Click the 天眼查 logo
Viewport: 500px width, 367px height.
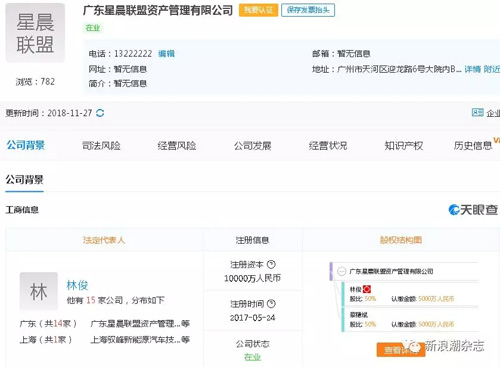[x=473, y=210]
